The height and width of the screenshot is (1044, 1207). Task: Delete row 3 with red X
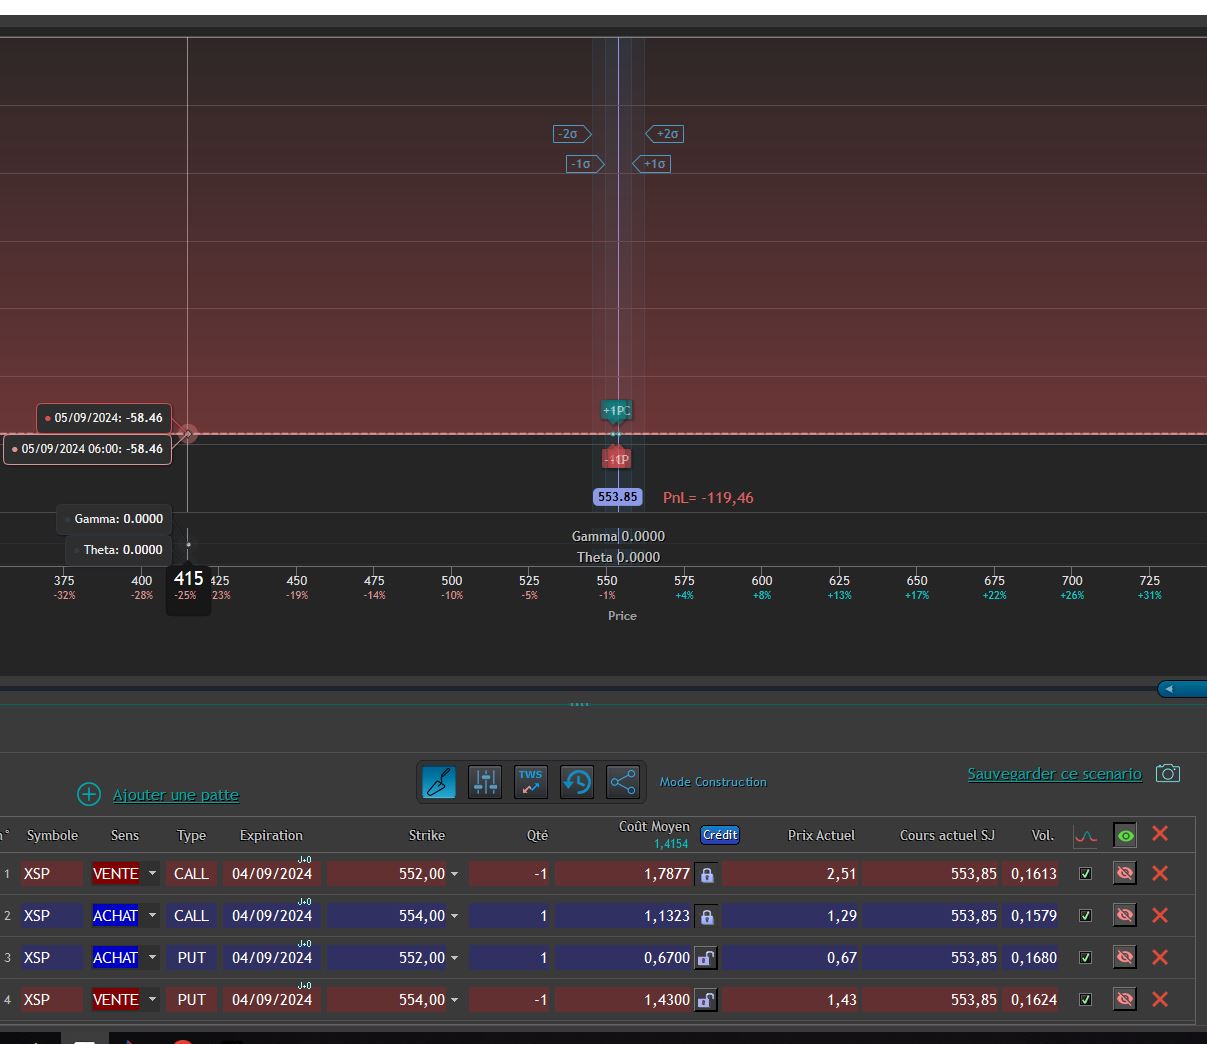[1160, 958]
